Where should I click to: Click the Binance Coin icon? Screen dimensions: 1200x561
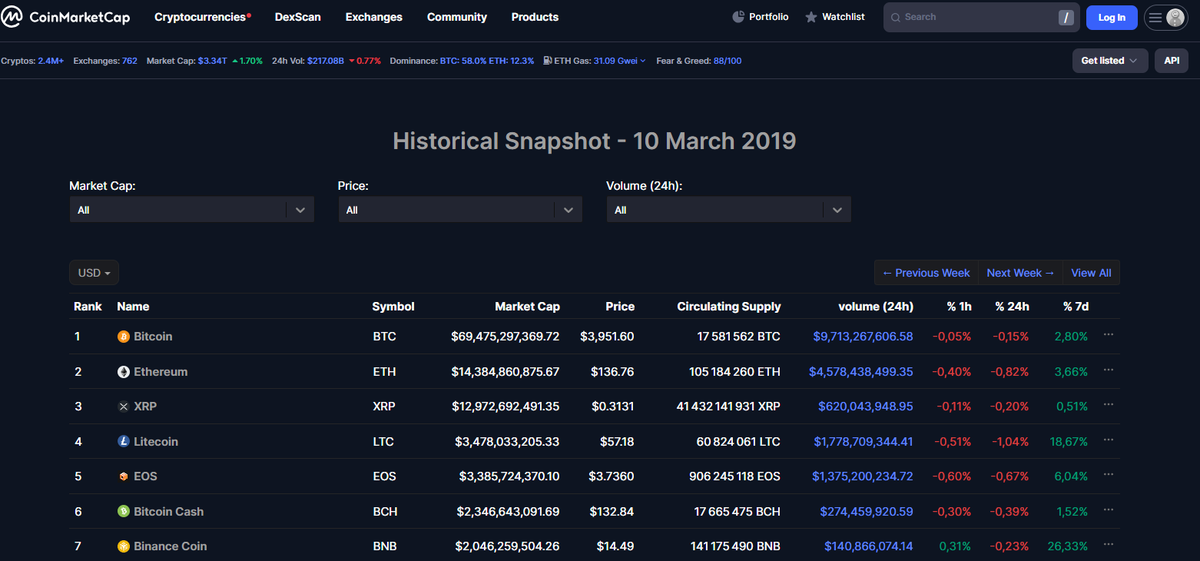coord(124,547)
